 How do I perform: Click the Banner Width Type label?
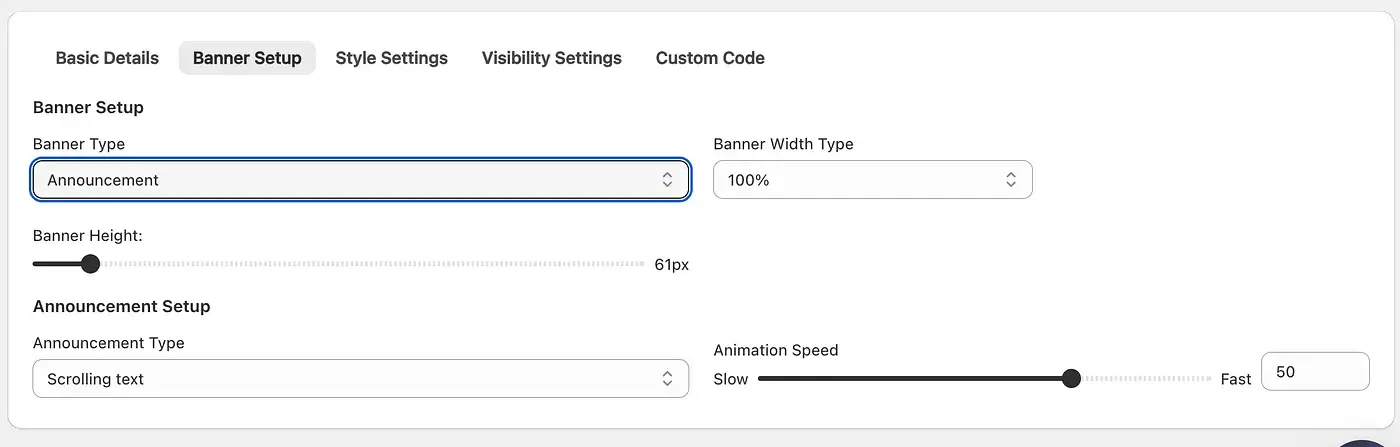tap(783, 144)
